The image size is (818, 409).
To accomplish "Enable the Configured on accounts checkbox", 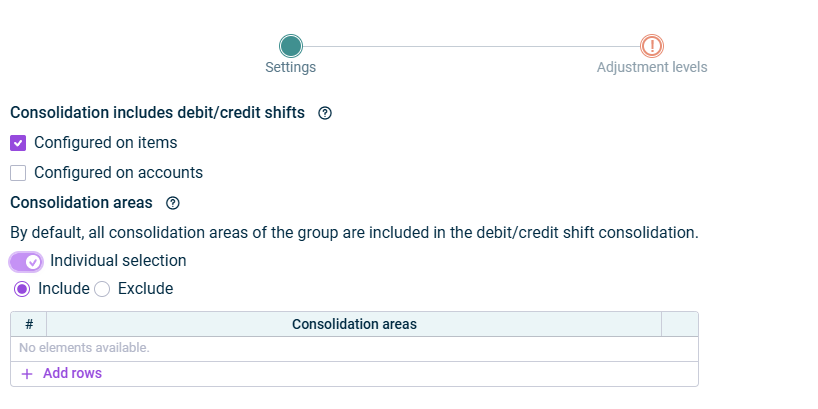I will (x=18, y=173).
